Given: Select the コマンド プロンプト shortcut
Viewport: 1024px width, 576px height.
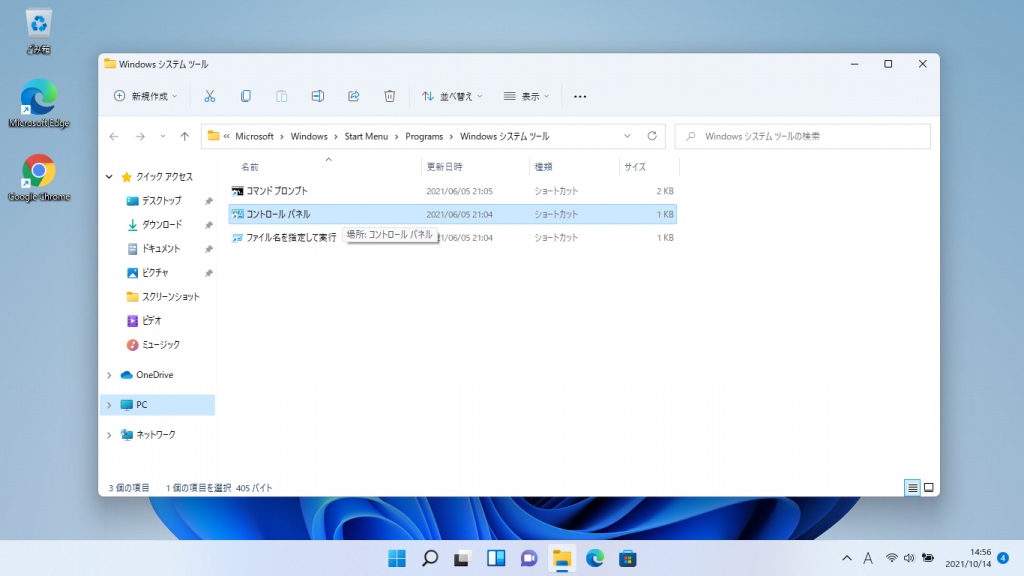Looking at the screenshot, I should pos(453,191).
